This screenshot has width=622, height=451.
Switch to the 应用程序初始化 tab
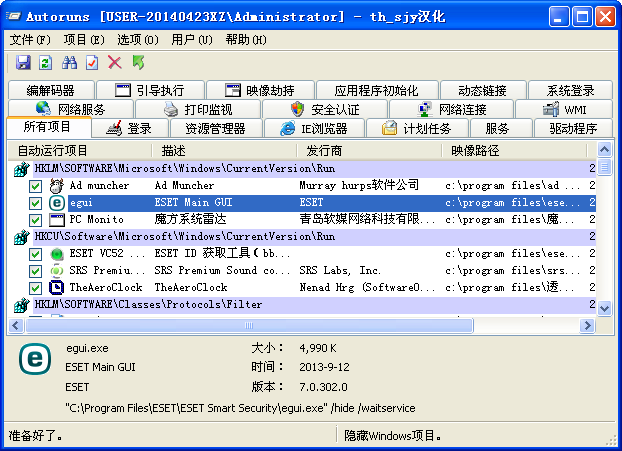click(377, 90)
